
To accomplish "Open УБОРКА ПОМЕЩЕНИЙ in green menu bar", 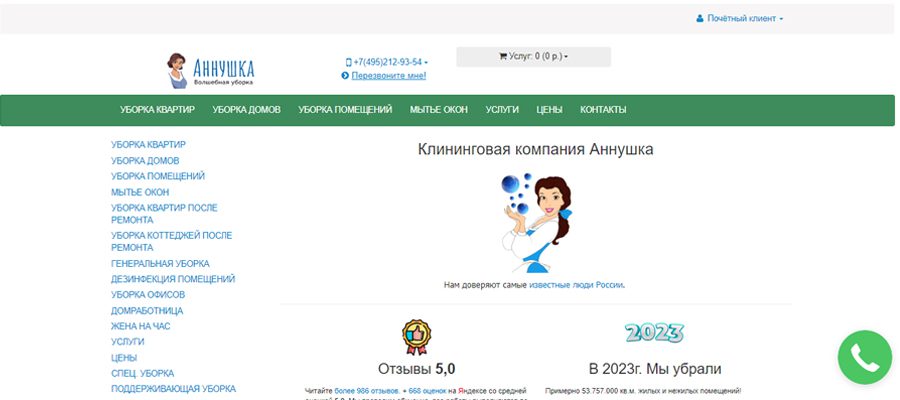I will (x=345, y=110).
